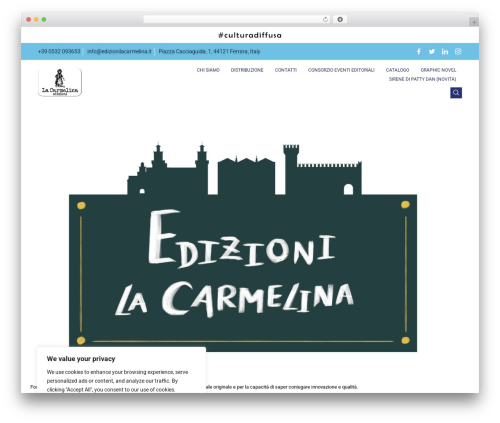Click the We value your privacy heading
The height and width of the screenshot is (423, 500).
(81, 359)
